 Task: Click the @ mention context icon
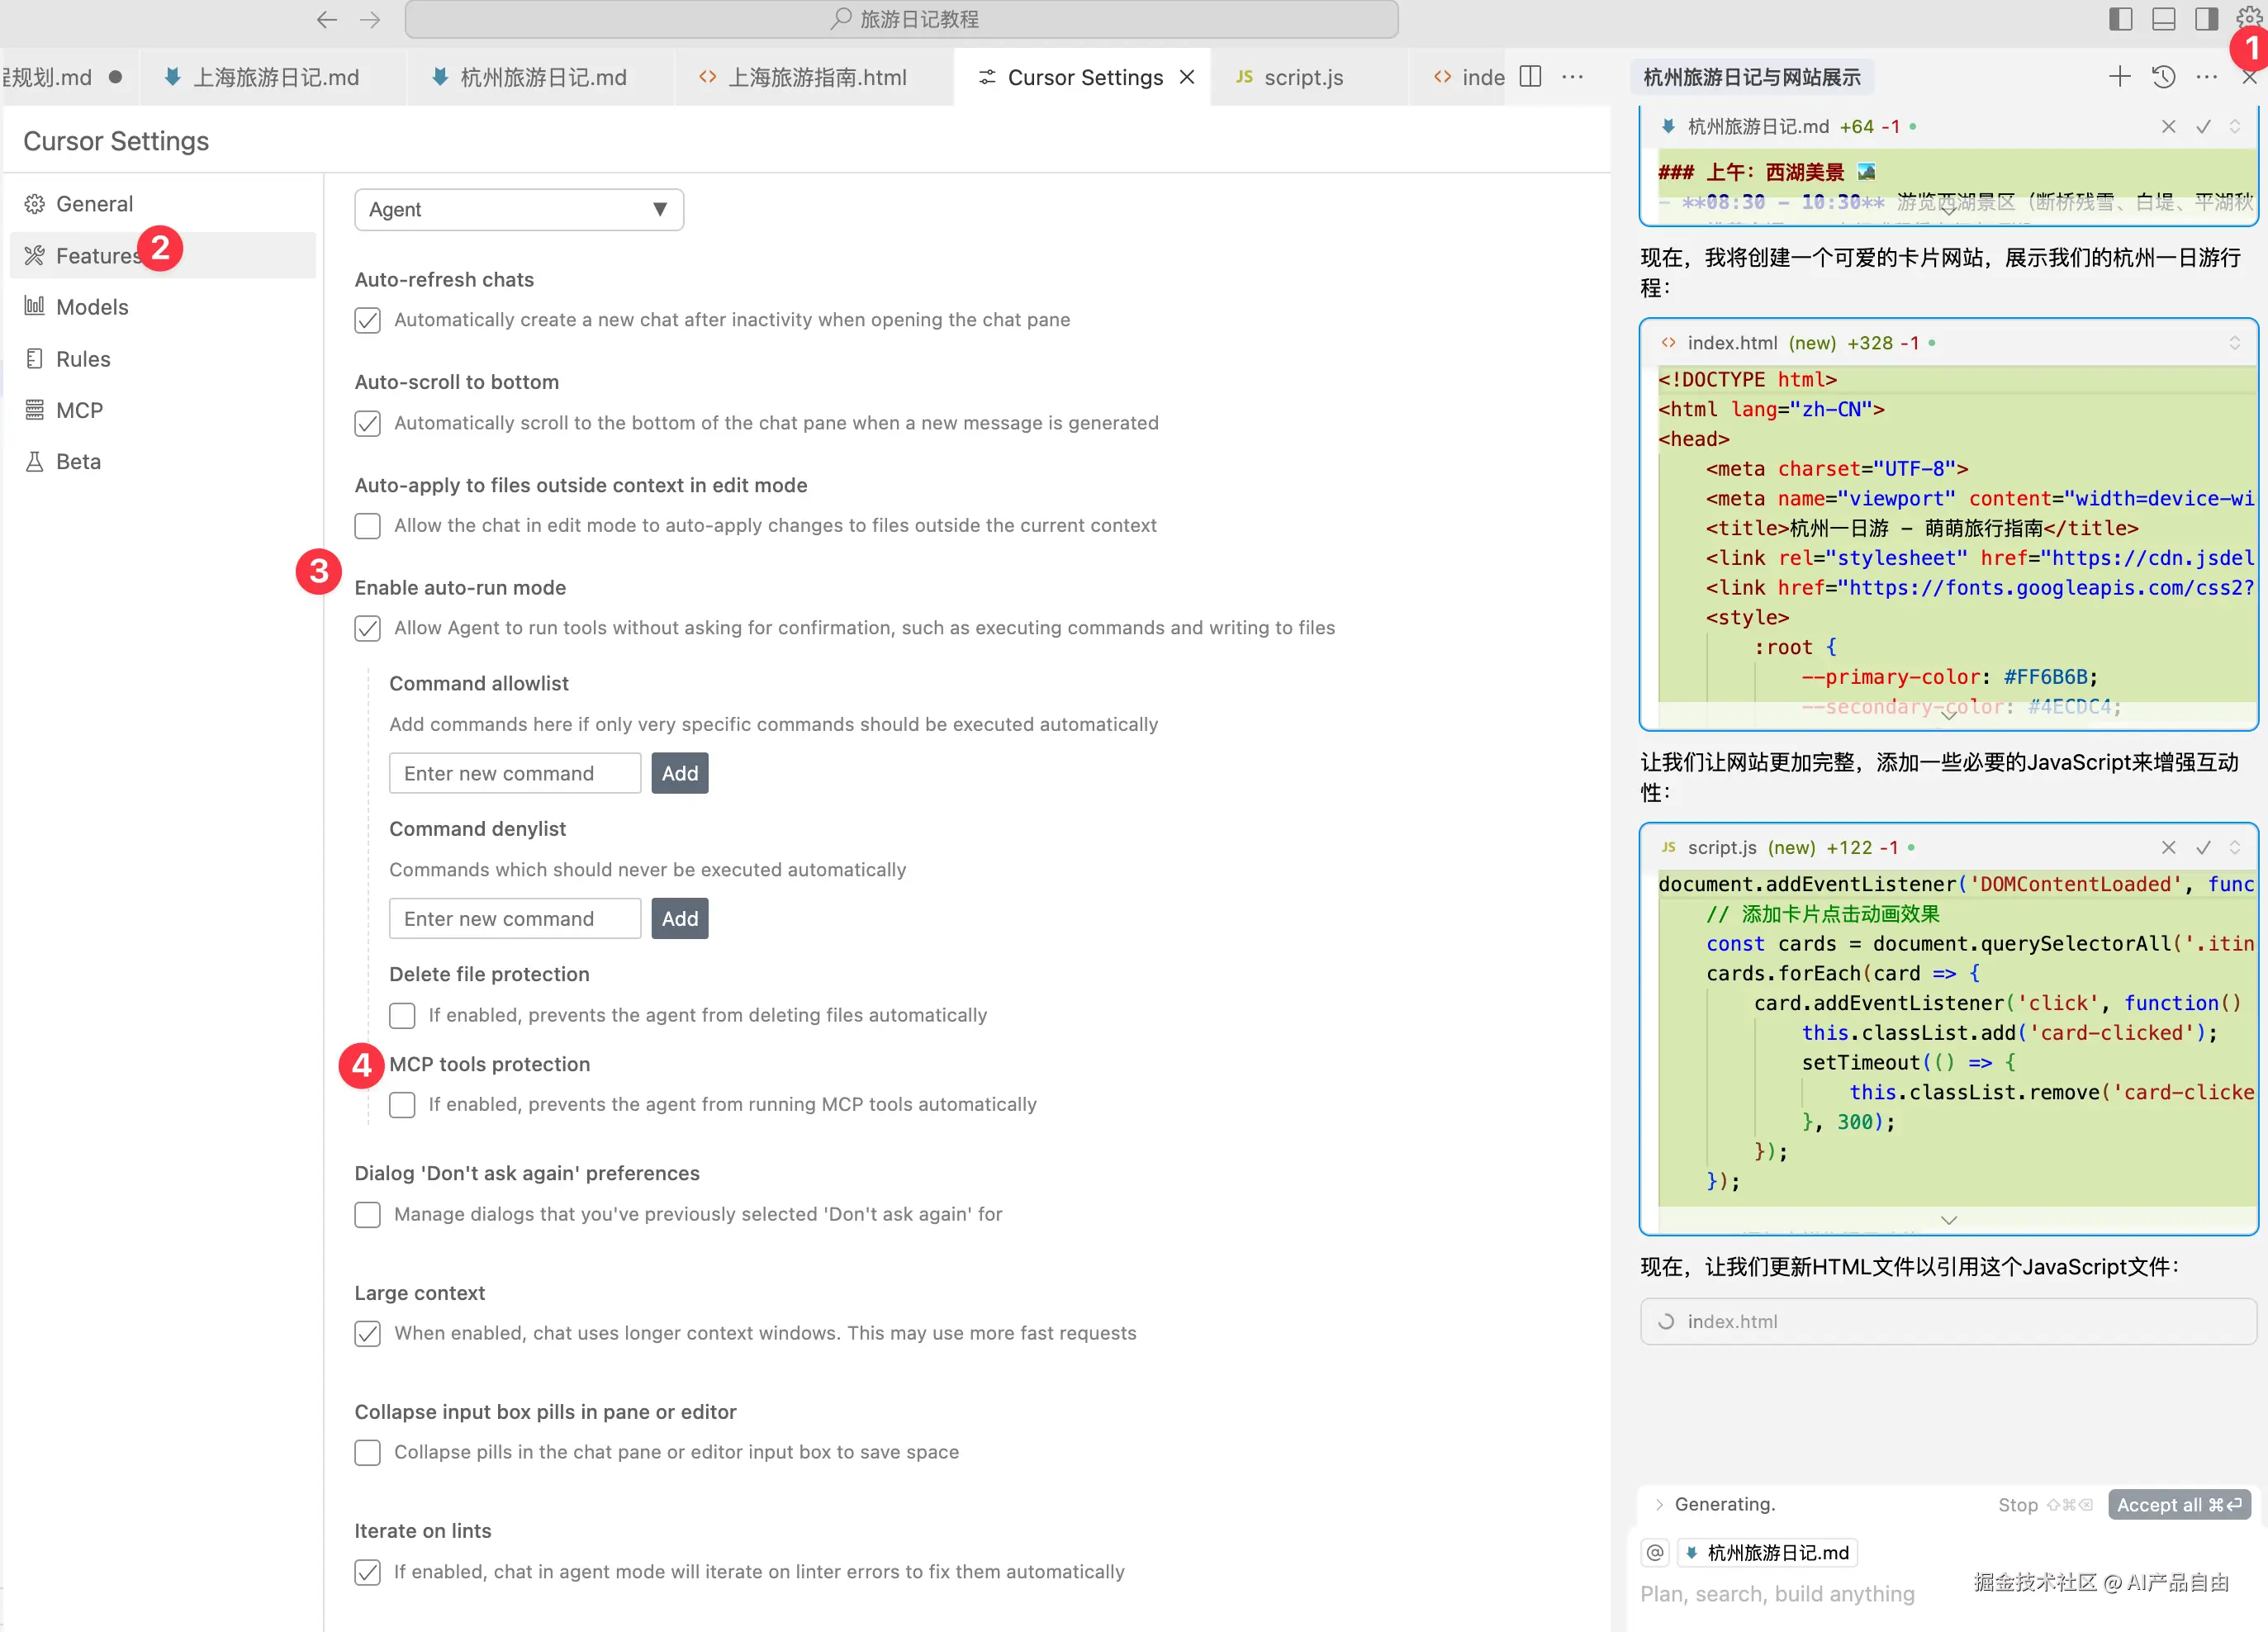(x=1656, y=1552)
